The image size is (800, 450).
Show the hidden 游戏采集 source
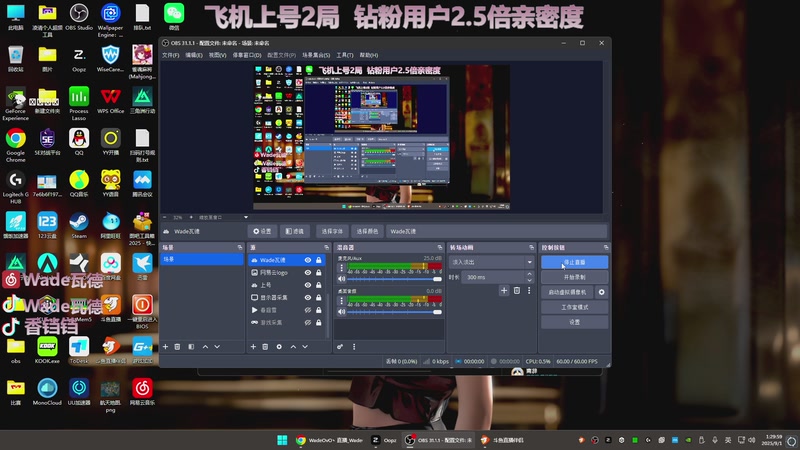308,322
